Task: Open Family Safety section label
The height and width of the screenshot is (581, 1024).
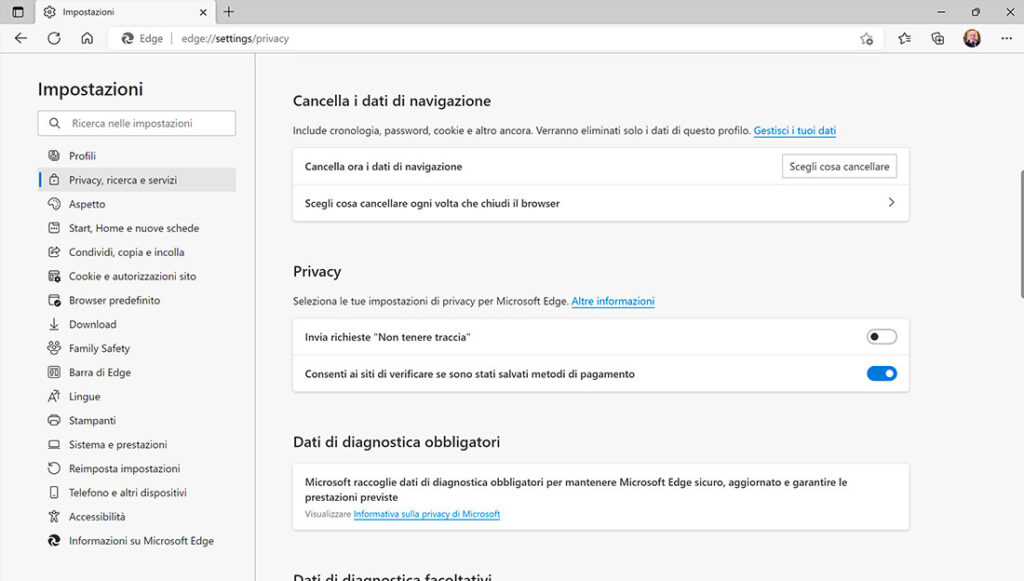Action: 99,349
